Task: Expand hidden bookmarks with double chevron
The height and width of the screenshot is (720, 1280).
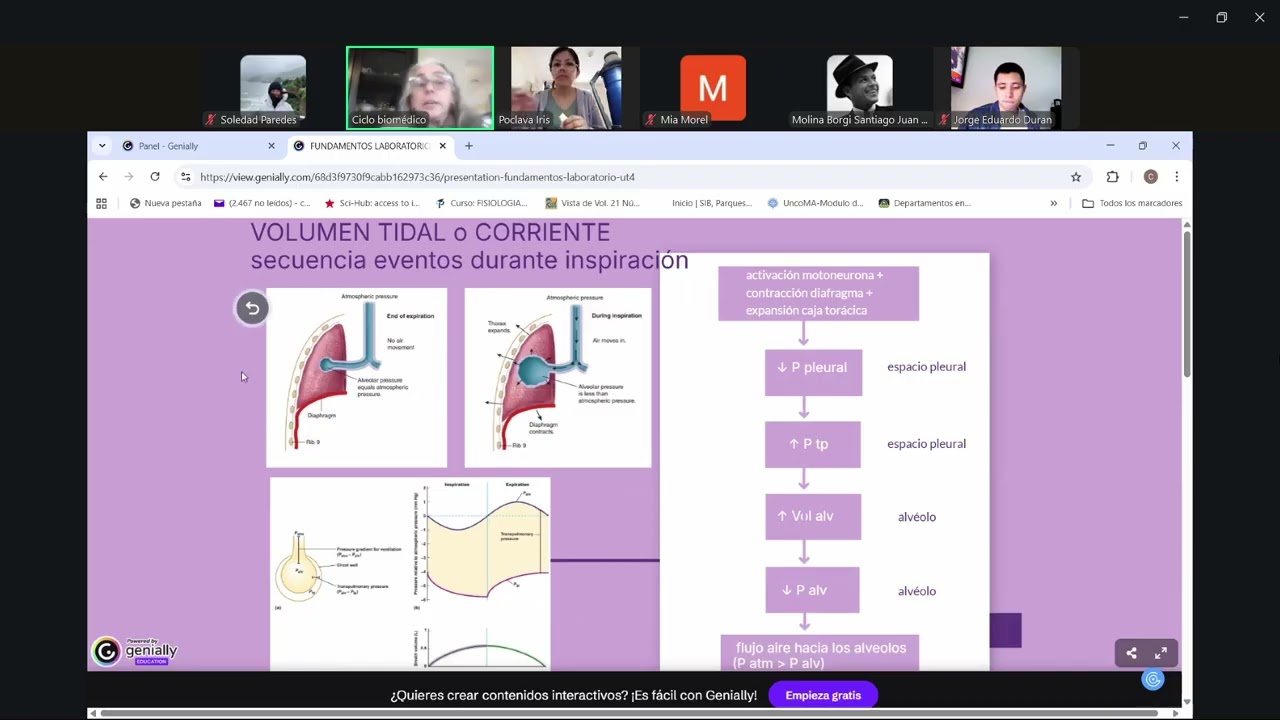Action: [1053, 203]
